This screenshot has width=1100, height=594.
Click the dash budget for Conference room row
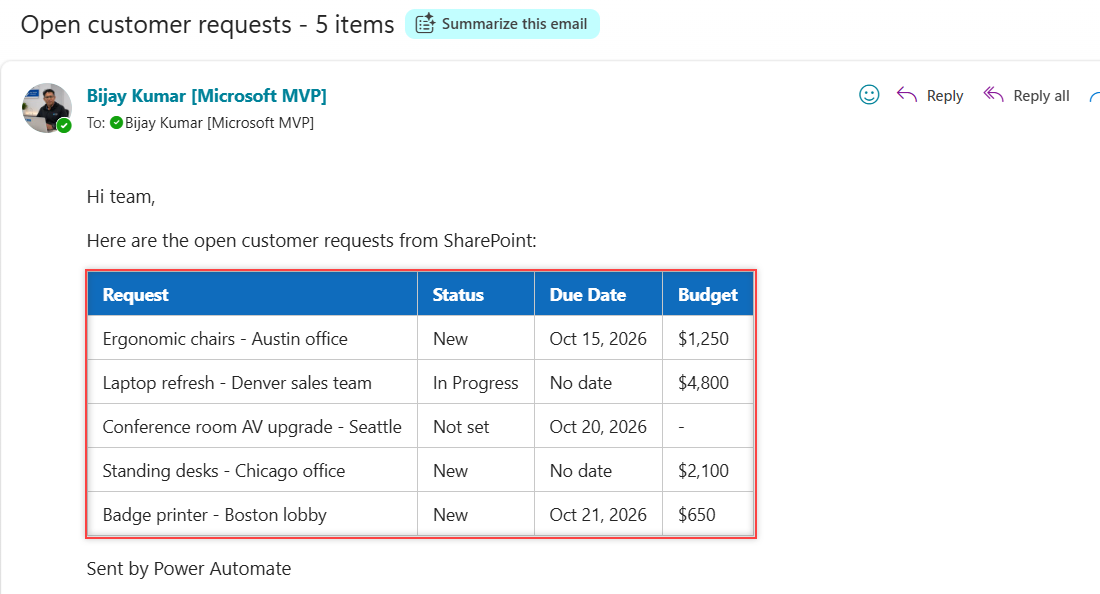(x=708, y=427)
